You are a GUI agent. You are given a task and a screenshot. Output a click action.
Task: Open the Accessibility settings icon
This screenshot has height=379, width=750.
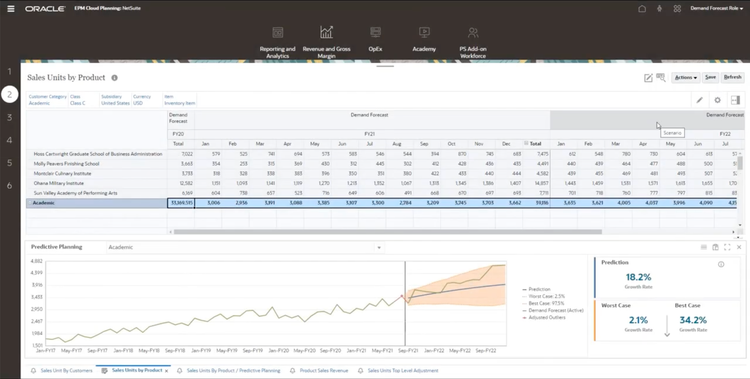click(x=660, y=9)
